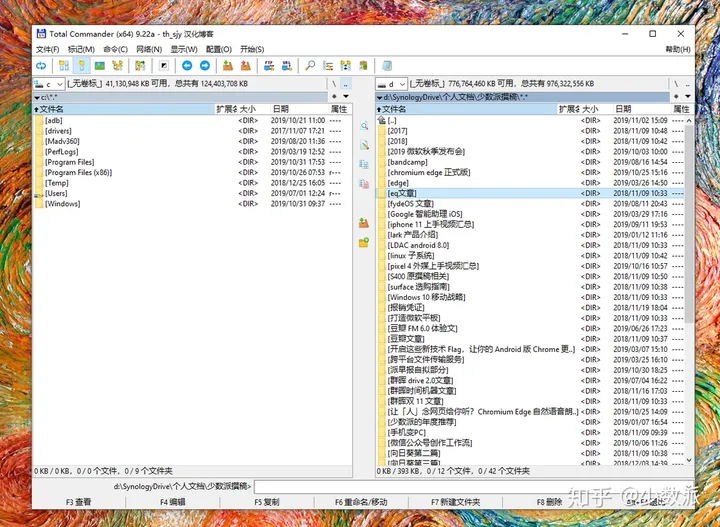Click the move files icon between panels

364,184
